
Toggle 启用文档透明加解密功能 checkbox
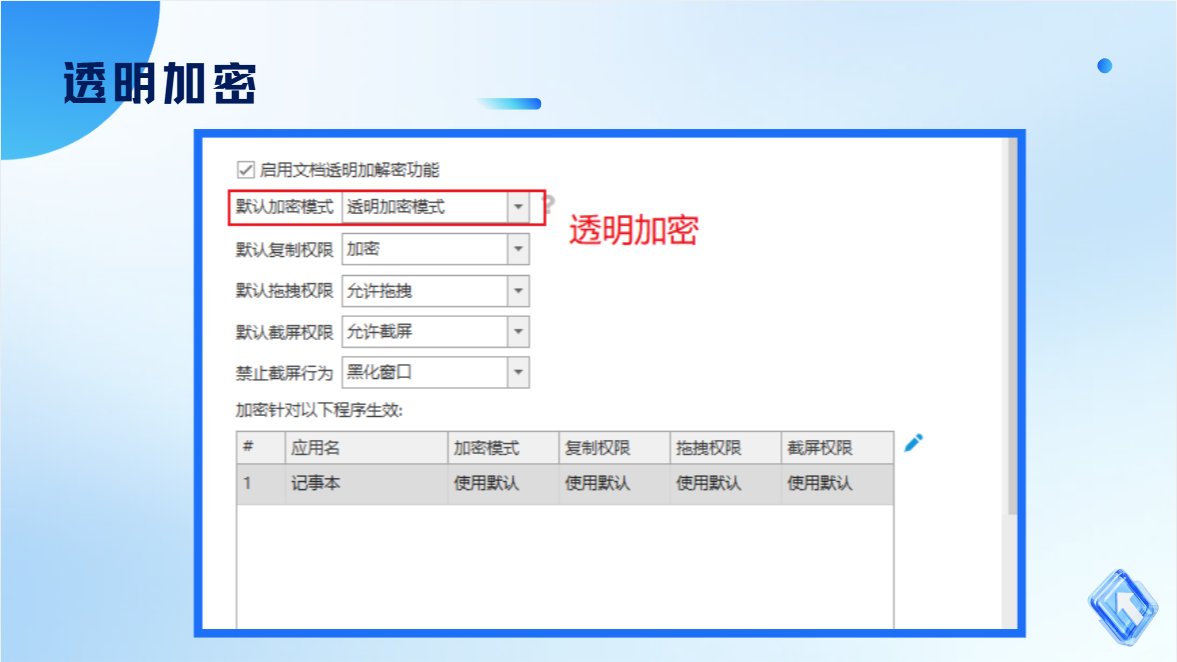point(245,170)
